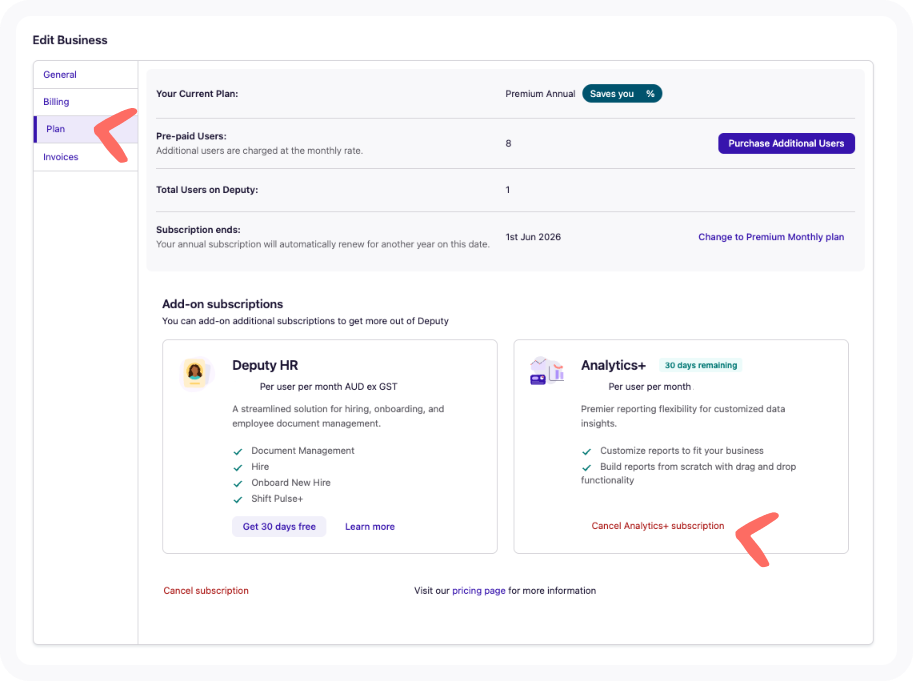Click the Premium Annual plan name

point(540,94)
